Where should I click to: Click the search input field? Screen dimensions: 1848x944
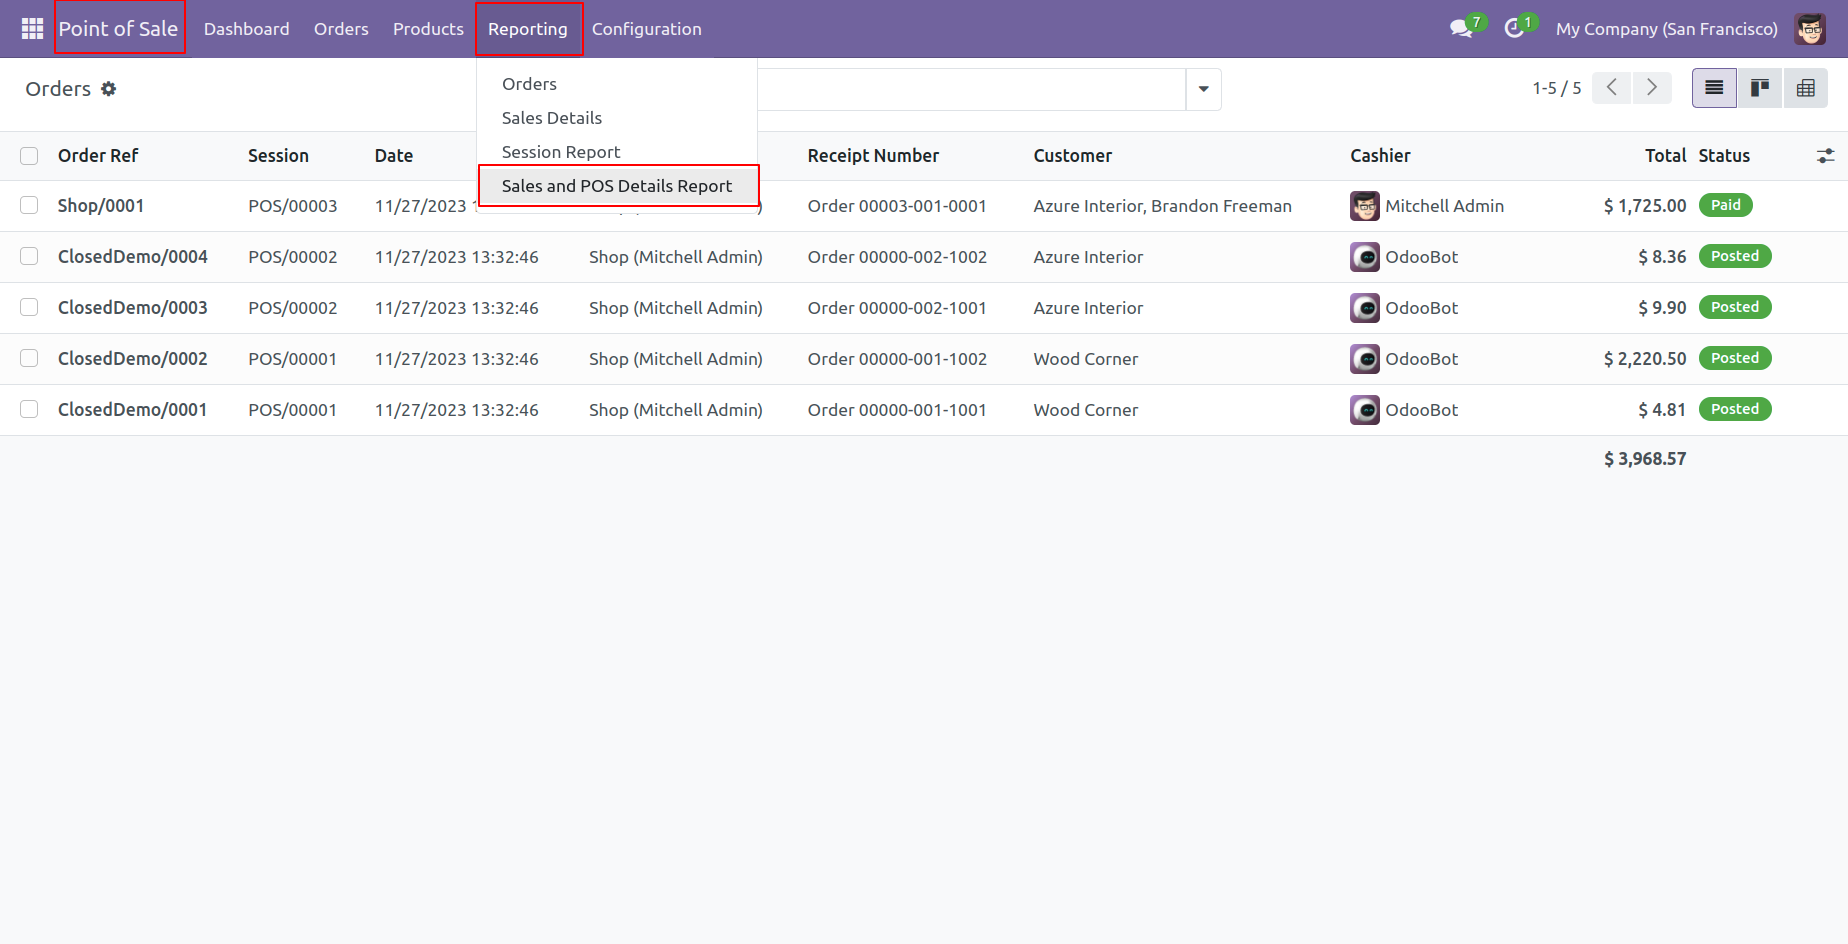(x=971, y=89)
